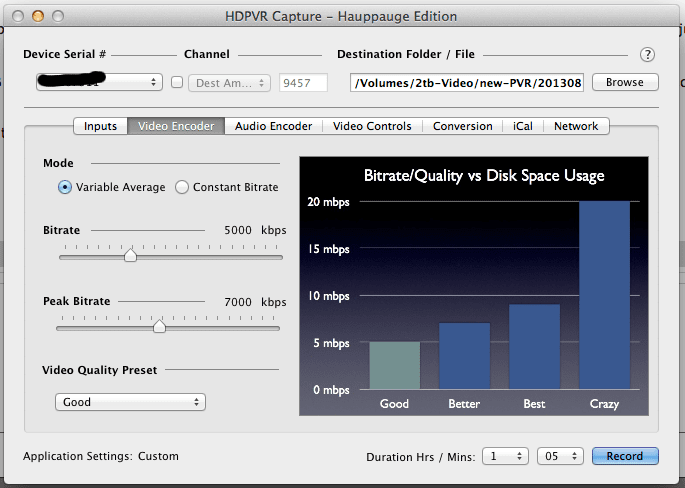Enable the Channel checkbox

click(x=177, y=82)
